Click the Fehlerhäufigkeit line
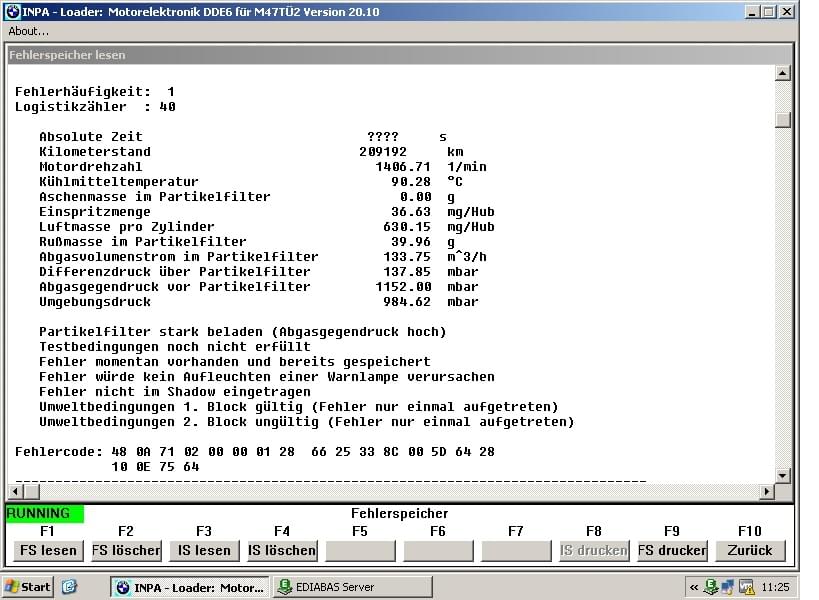The image size is (819, 600). 95,92
